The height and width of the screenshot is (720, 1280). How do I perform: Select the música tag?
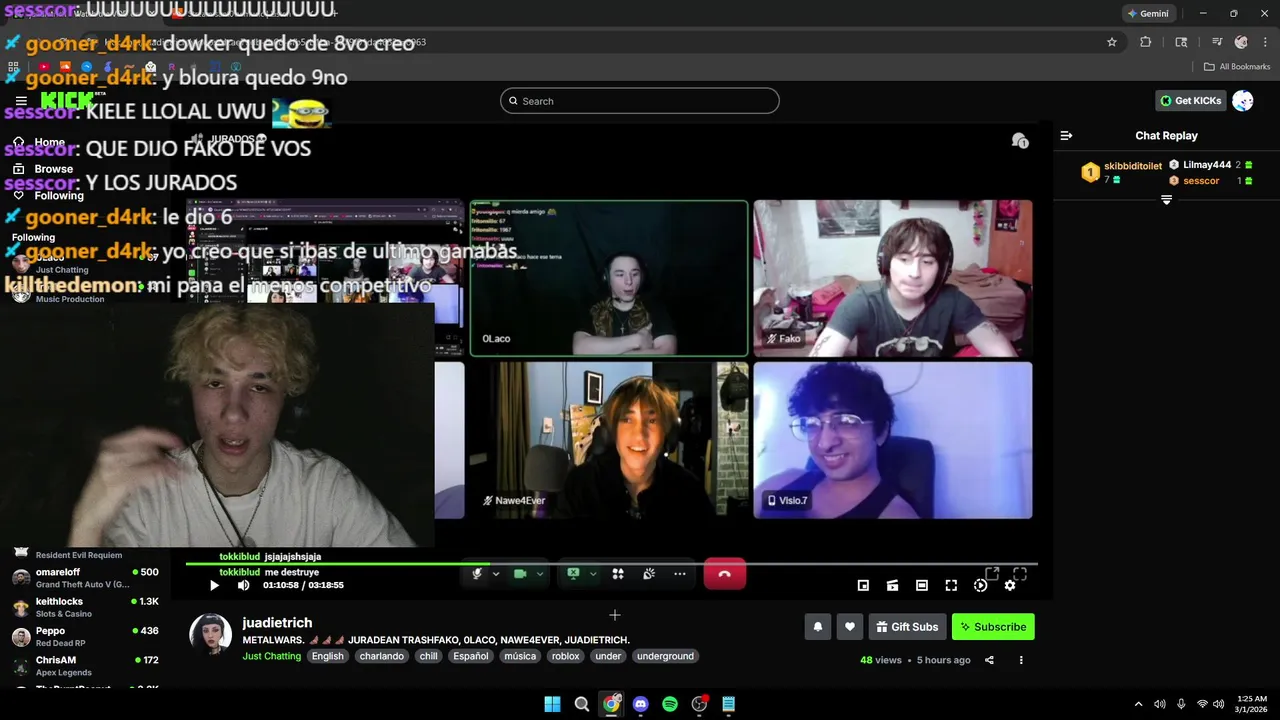tap(520, 656)
